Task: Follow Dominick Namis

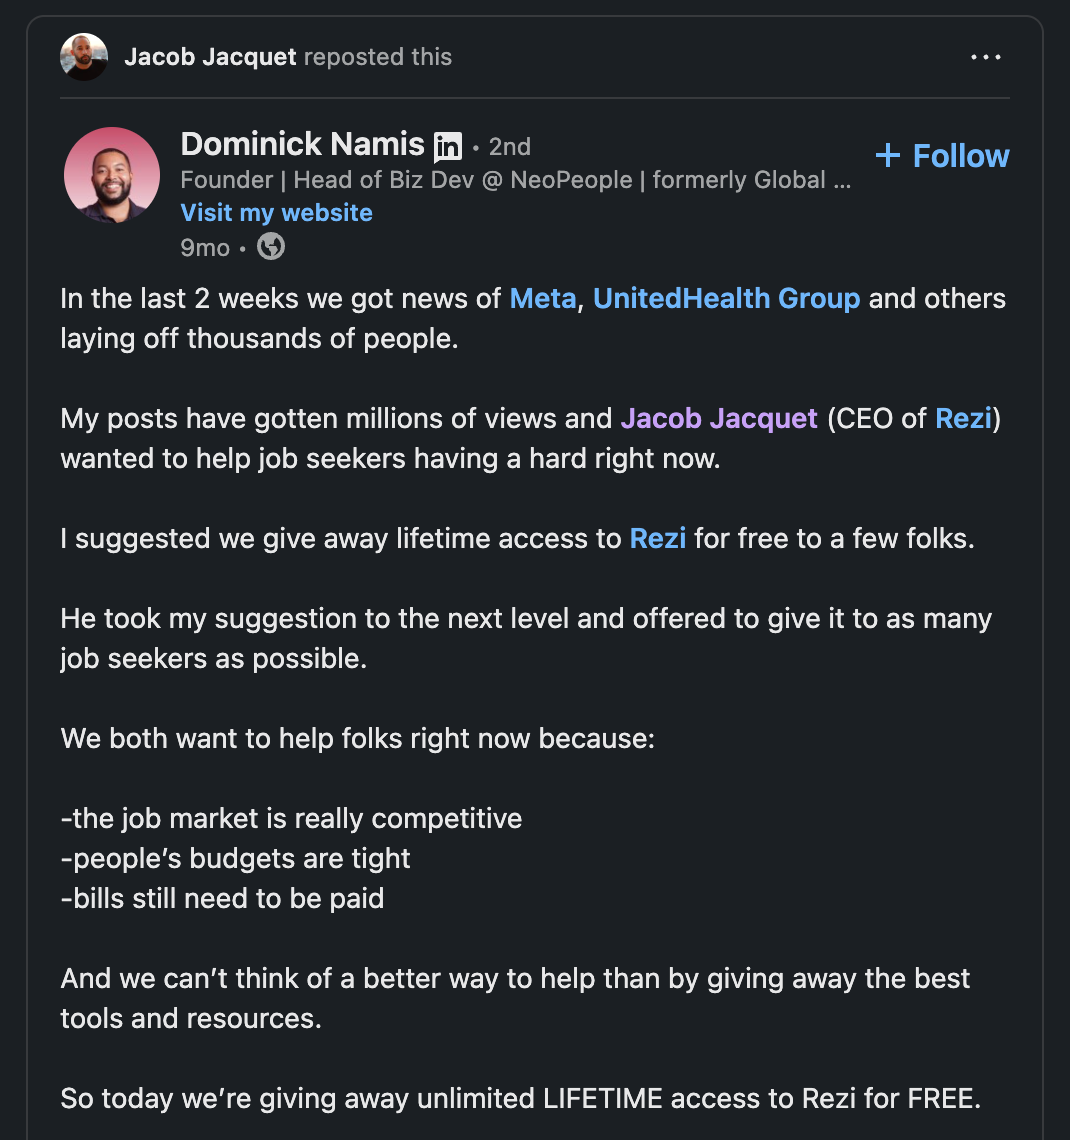Action: (942, 156)
